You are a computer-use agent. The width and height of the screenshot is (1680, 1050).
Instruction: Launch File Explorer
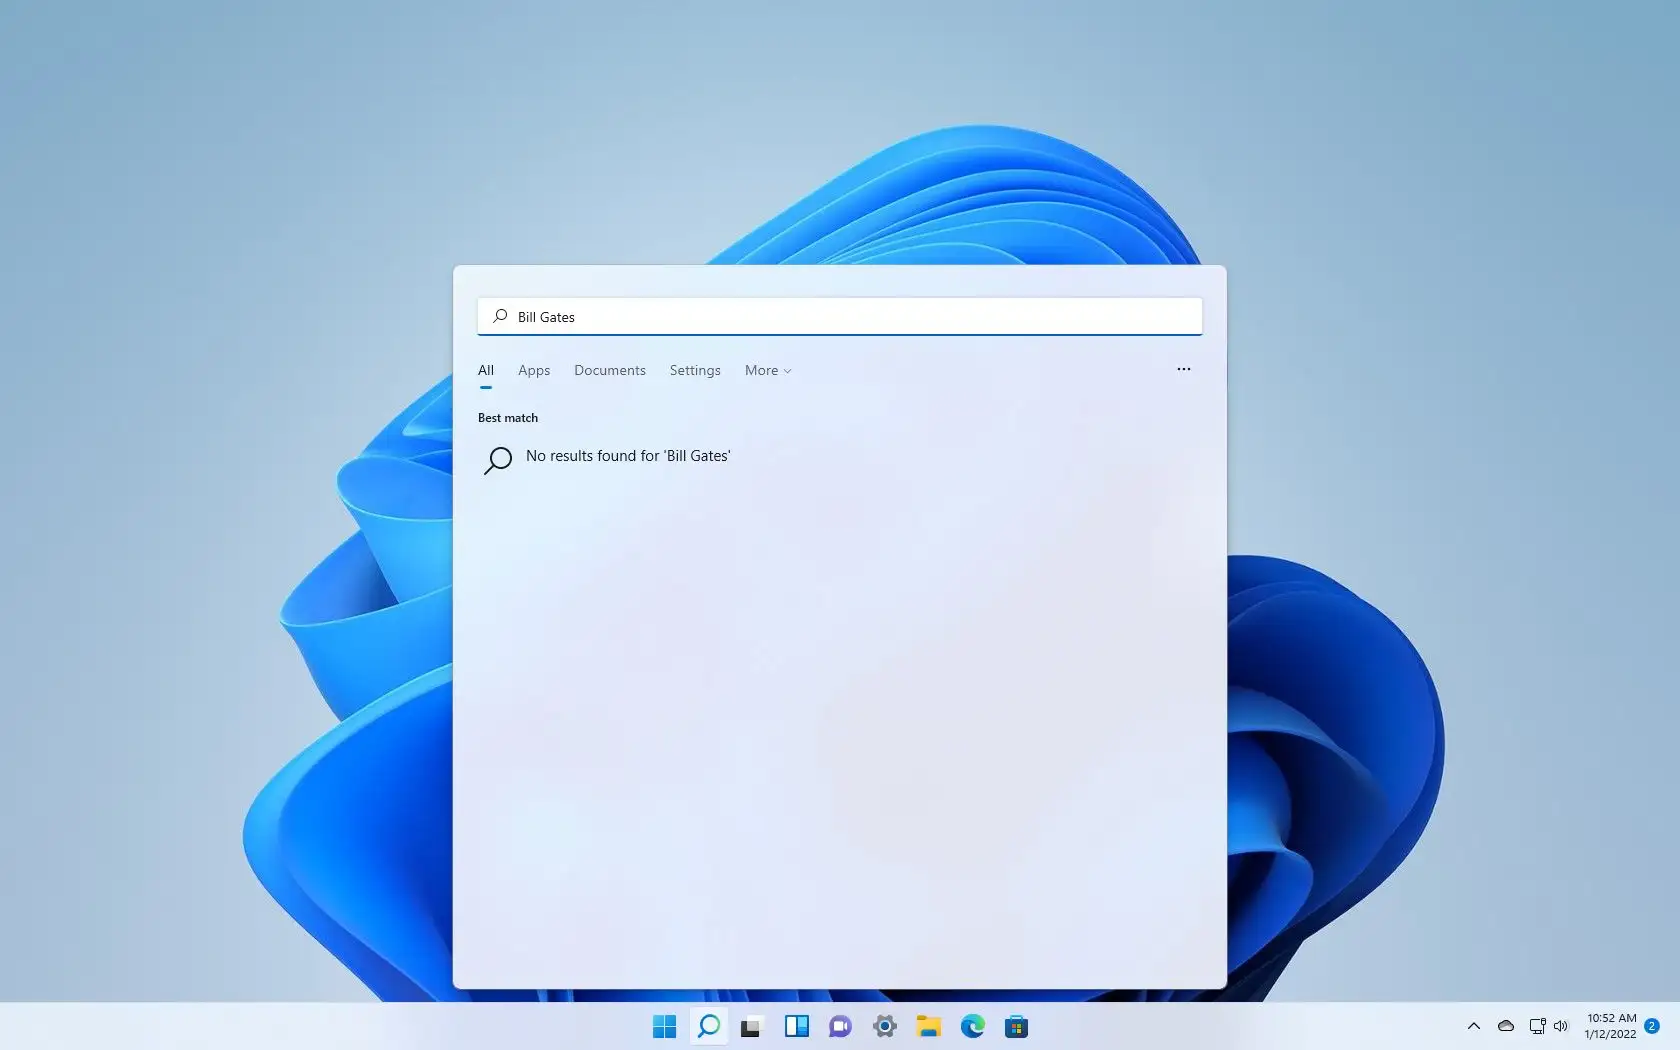tap(928, 1026)
